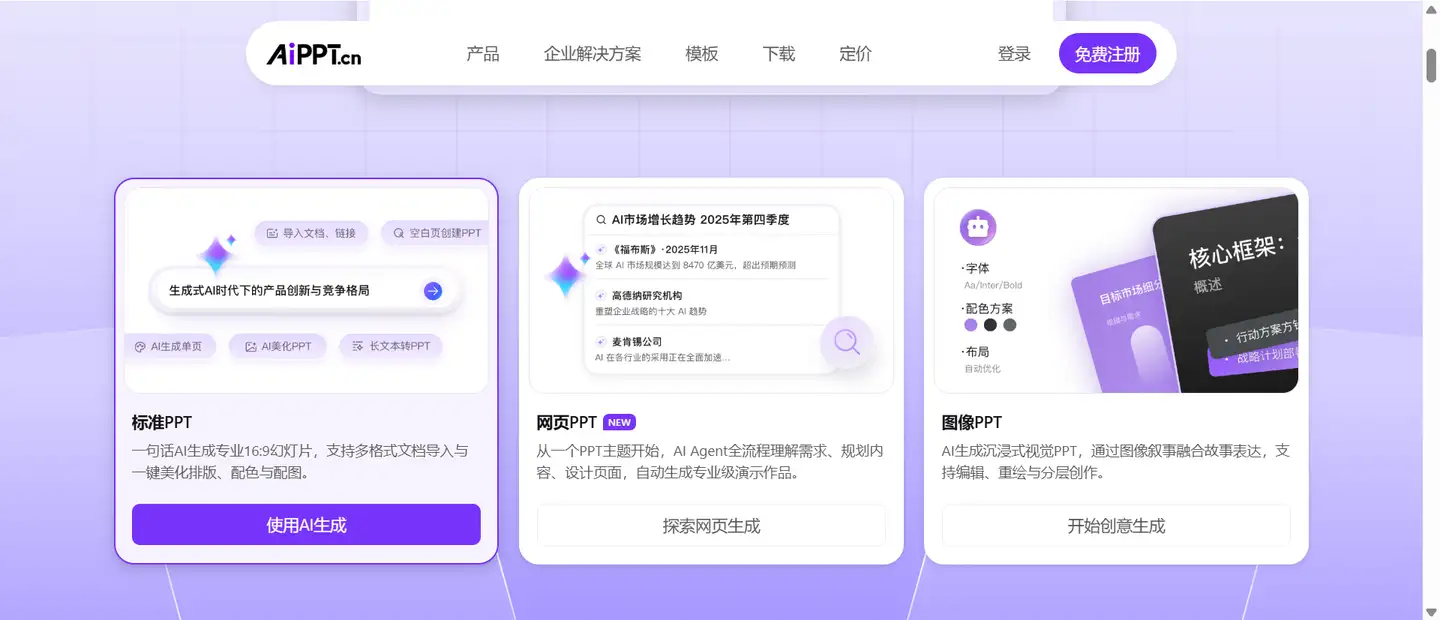
Task: Click the 自动优化 layout text
Action: point(982,369)
